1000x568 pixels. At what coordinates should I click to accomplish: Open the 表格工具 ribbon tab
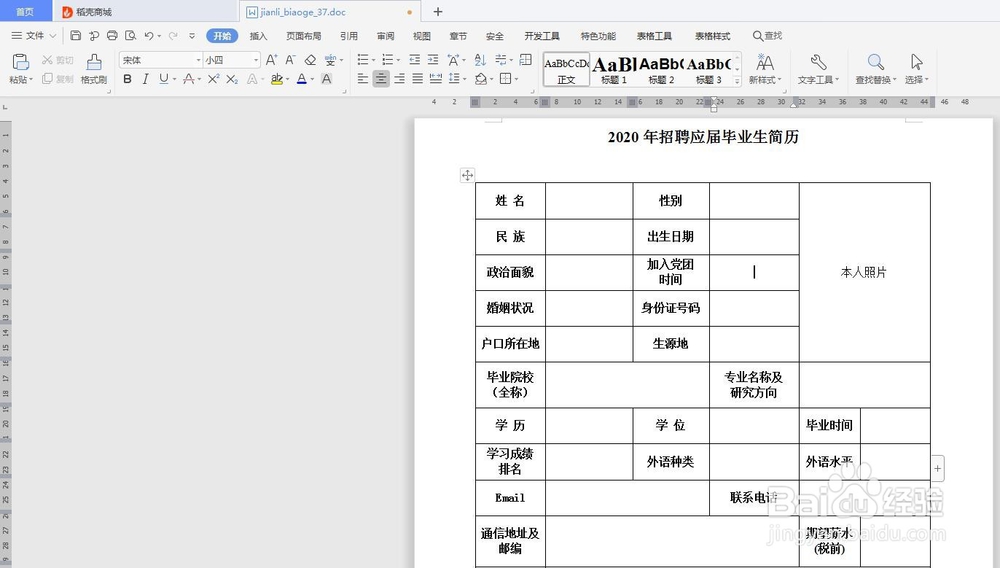654,36
